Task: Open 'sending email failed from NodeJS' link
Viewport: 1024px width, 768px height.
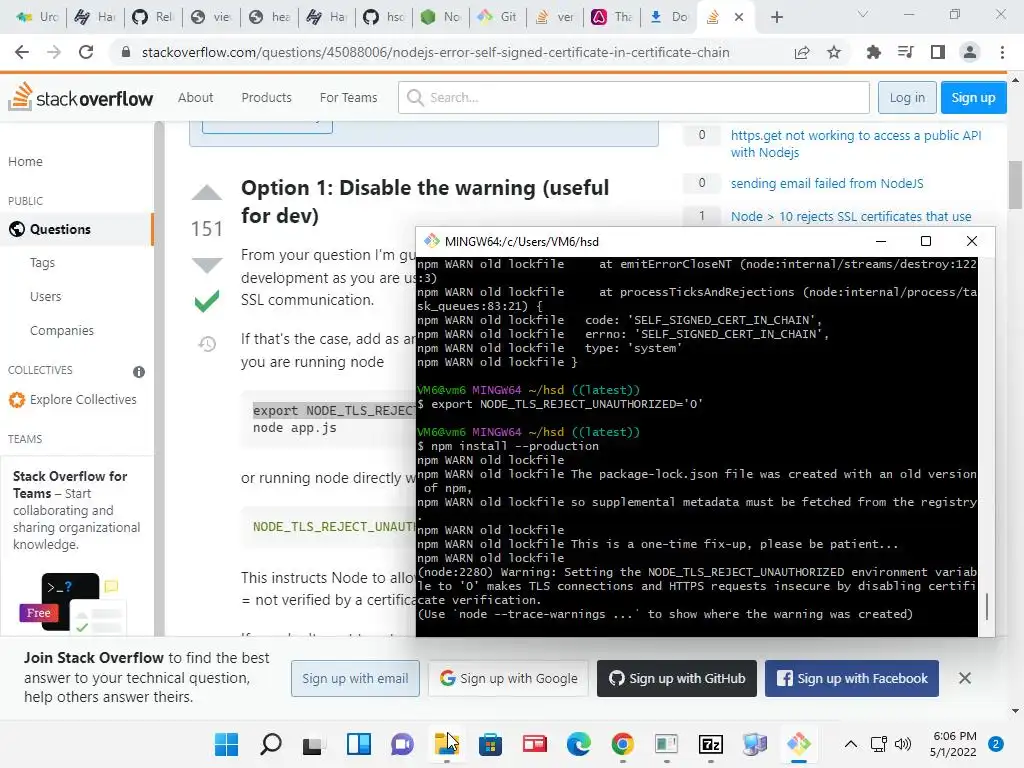Action: click(827, 184)
